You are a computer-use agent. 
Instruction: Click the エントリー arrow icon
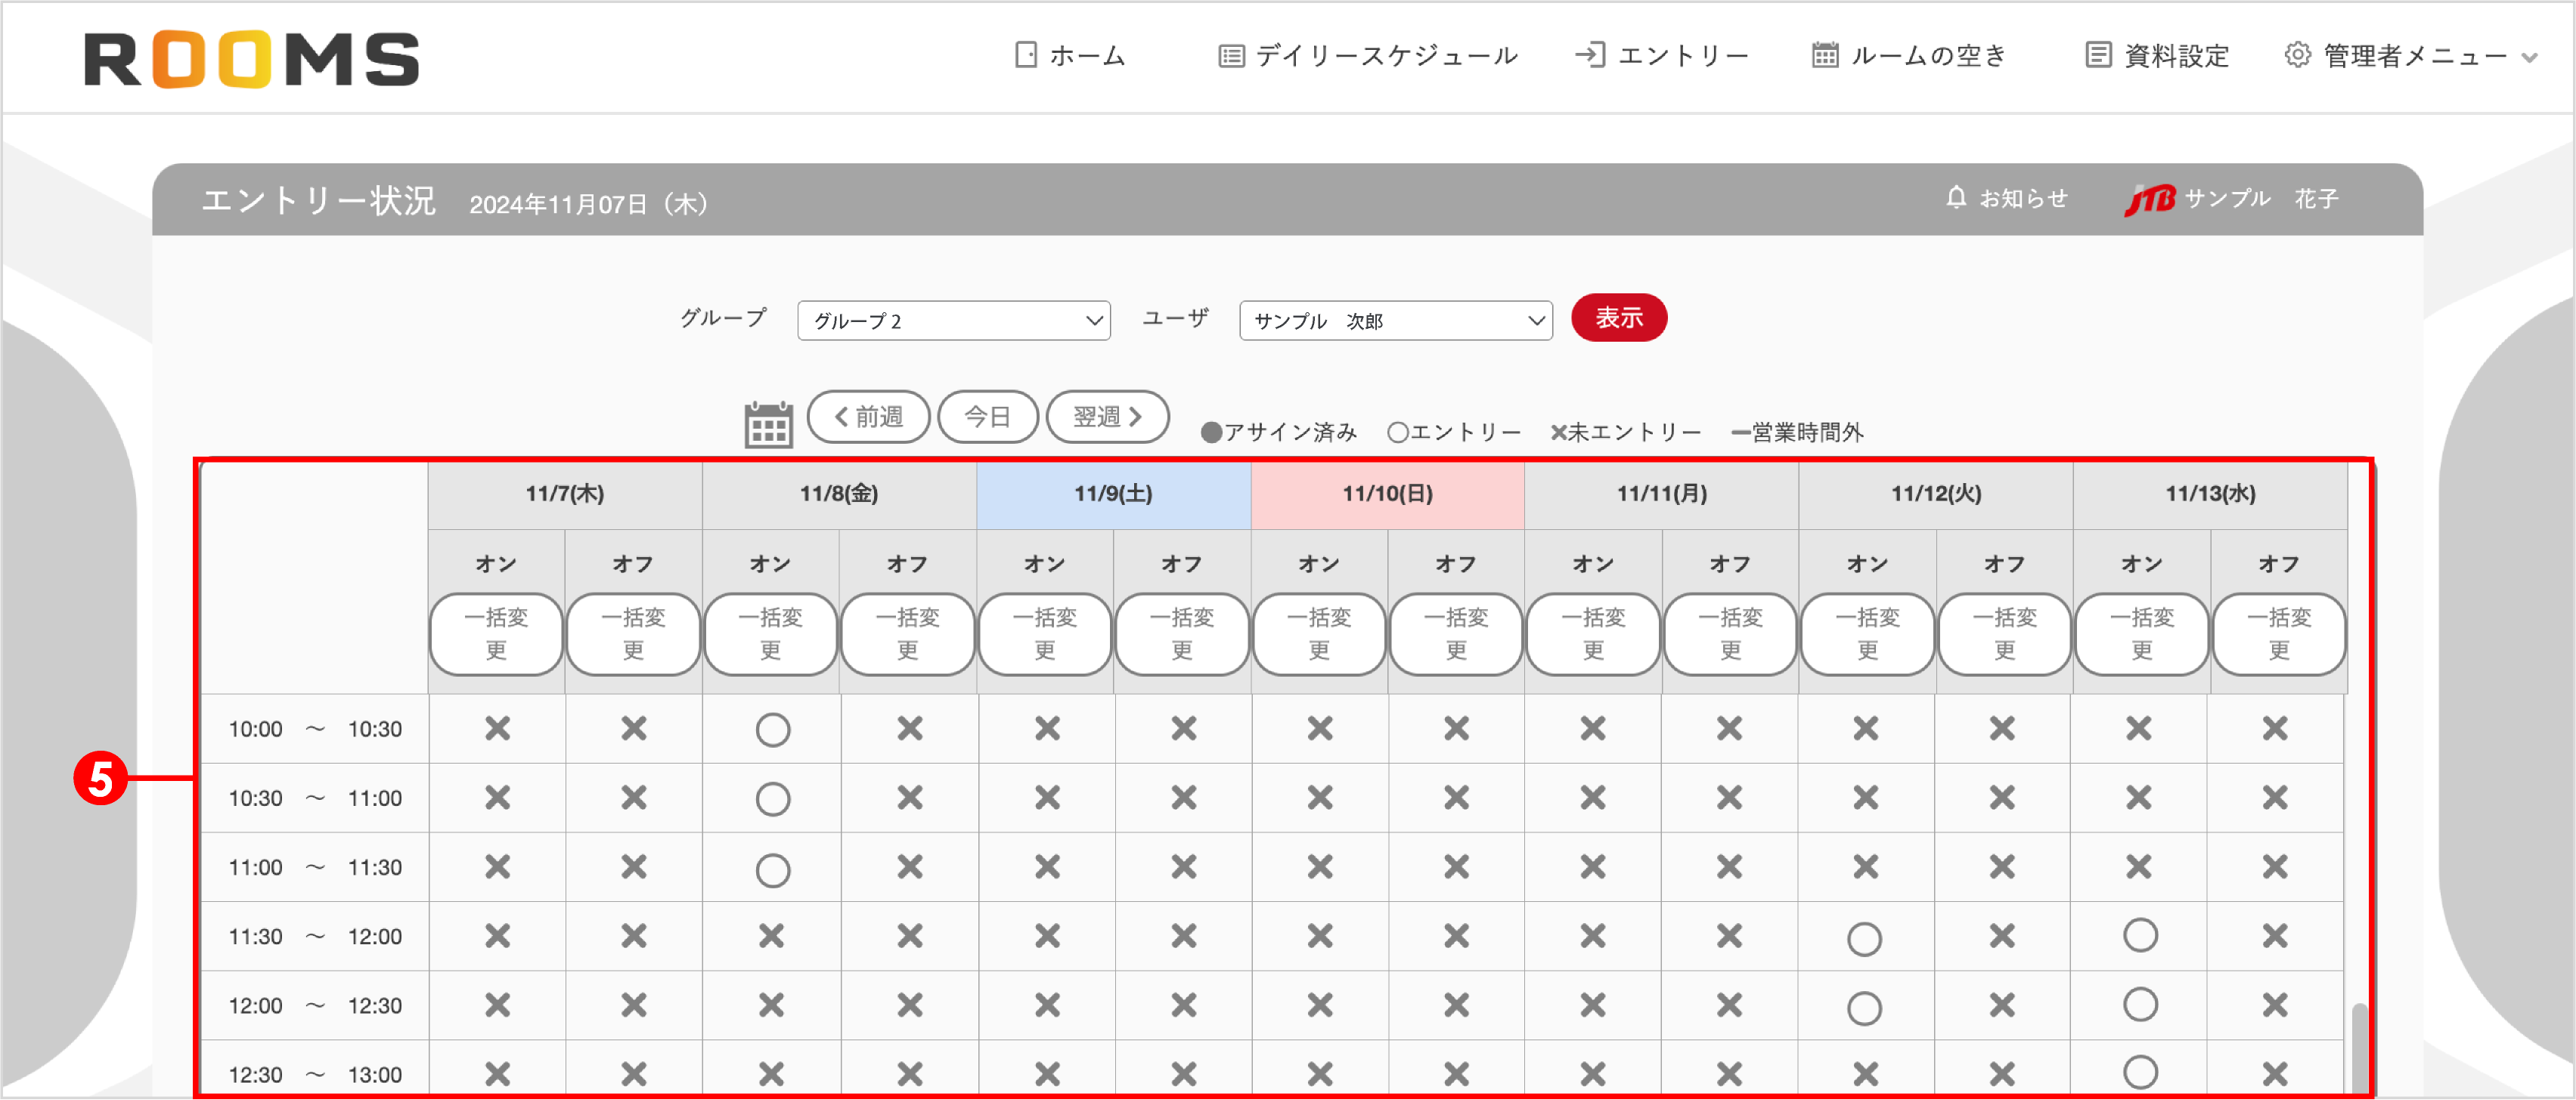[1592, 55]
